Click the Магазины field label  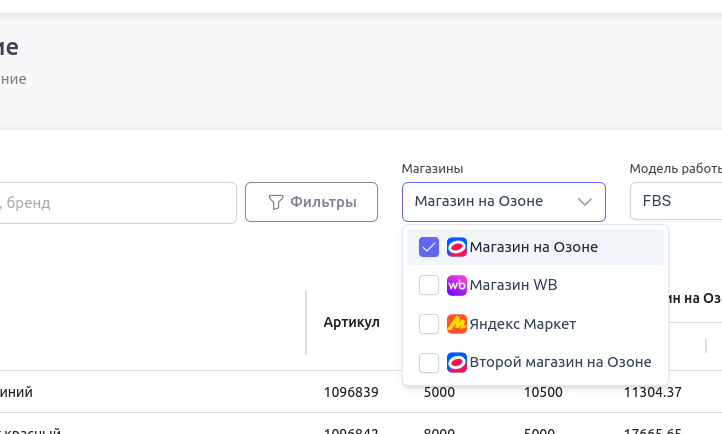[x=432, y=169]
